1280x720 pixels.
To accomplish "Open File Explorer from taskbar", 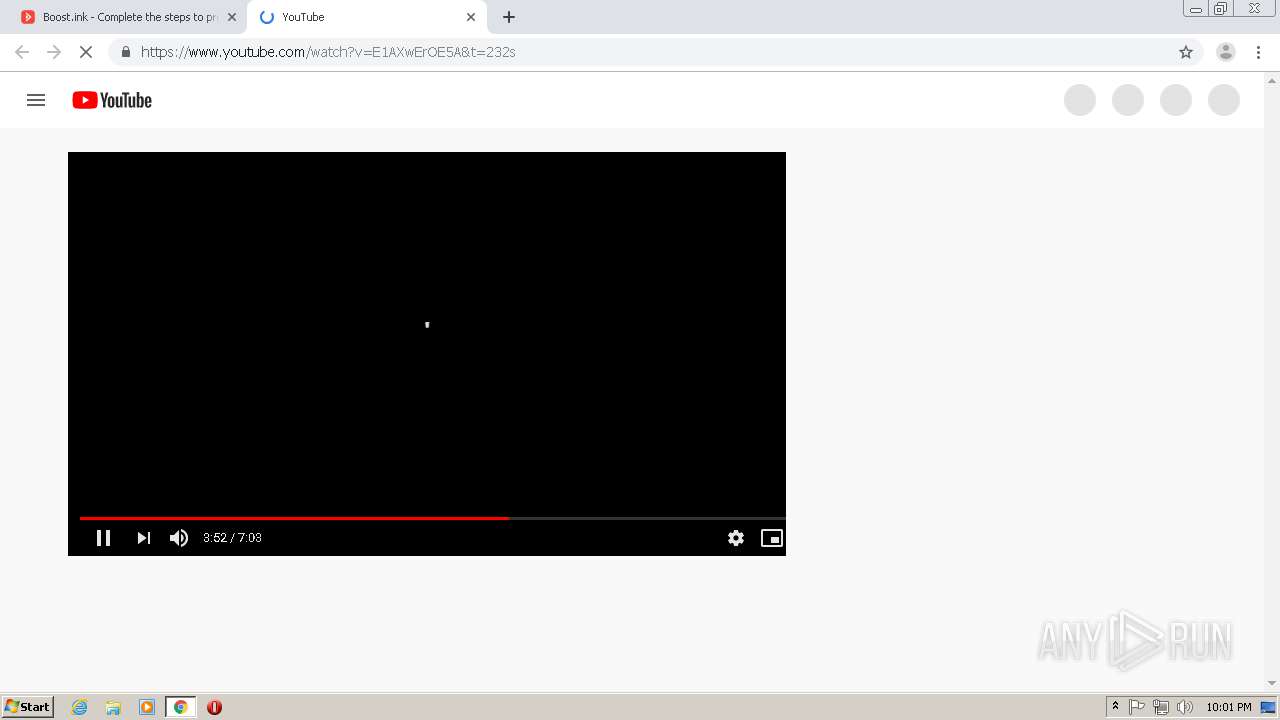I will (x=113, y=707).
